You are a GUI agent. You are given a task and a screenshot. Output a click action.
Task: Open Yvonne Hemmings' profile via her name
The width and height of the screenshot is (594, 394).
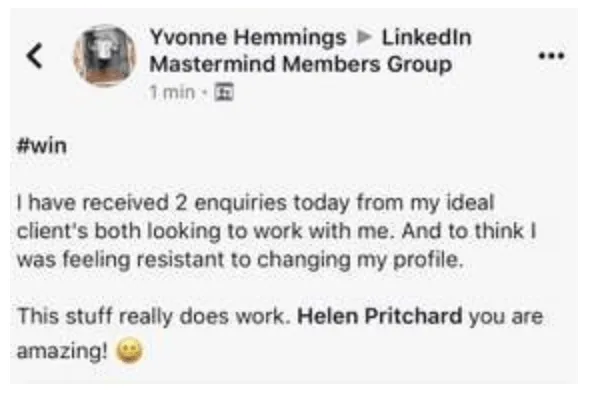tap(248, 37)
